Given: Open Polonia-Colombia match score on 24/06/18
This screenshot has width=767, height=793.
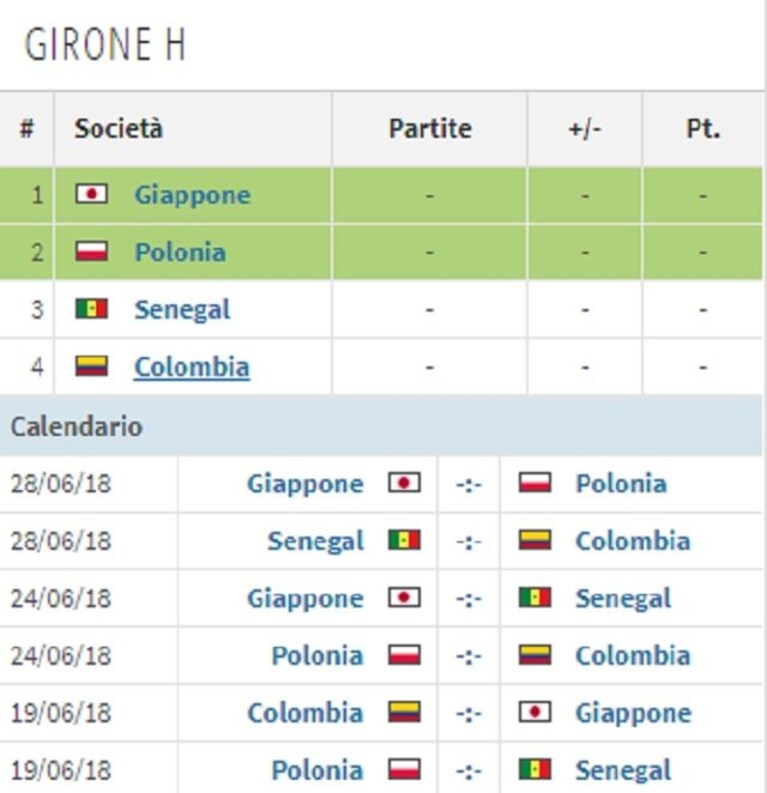Looking at the screenshot, I should point(469,656).
